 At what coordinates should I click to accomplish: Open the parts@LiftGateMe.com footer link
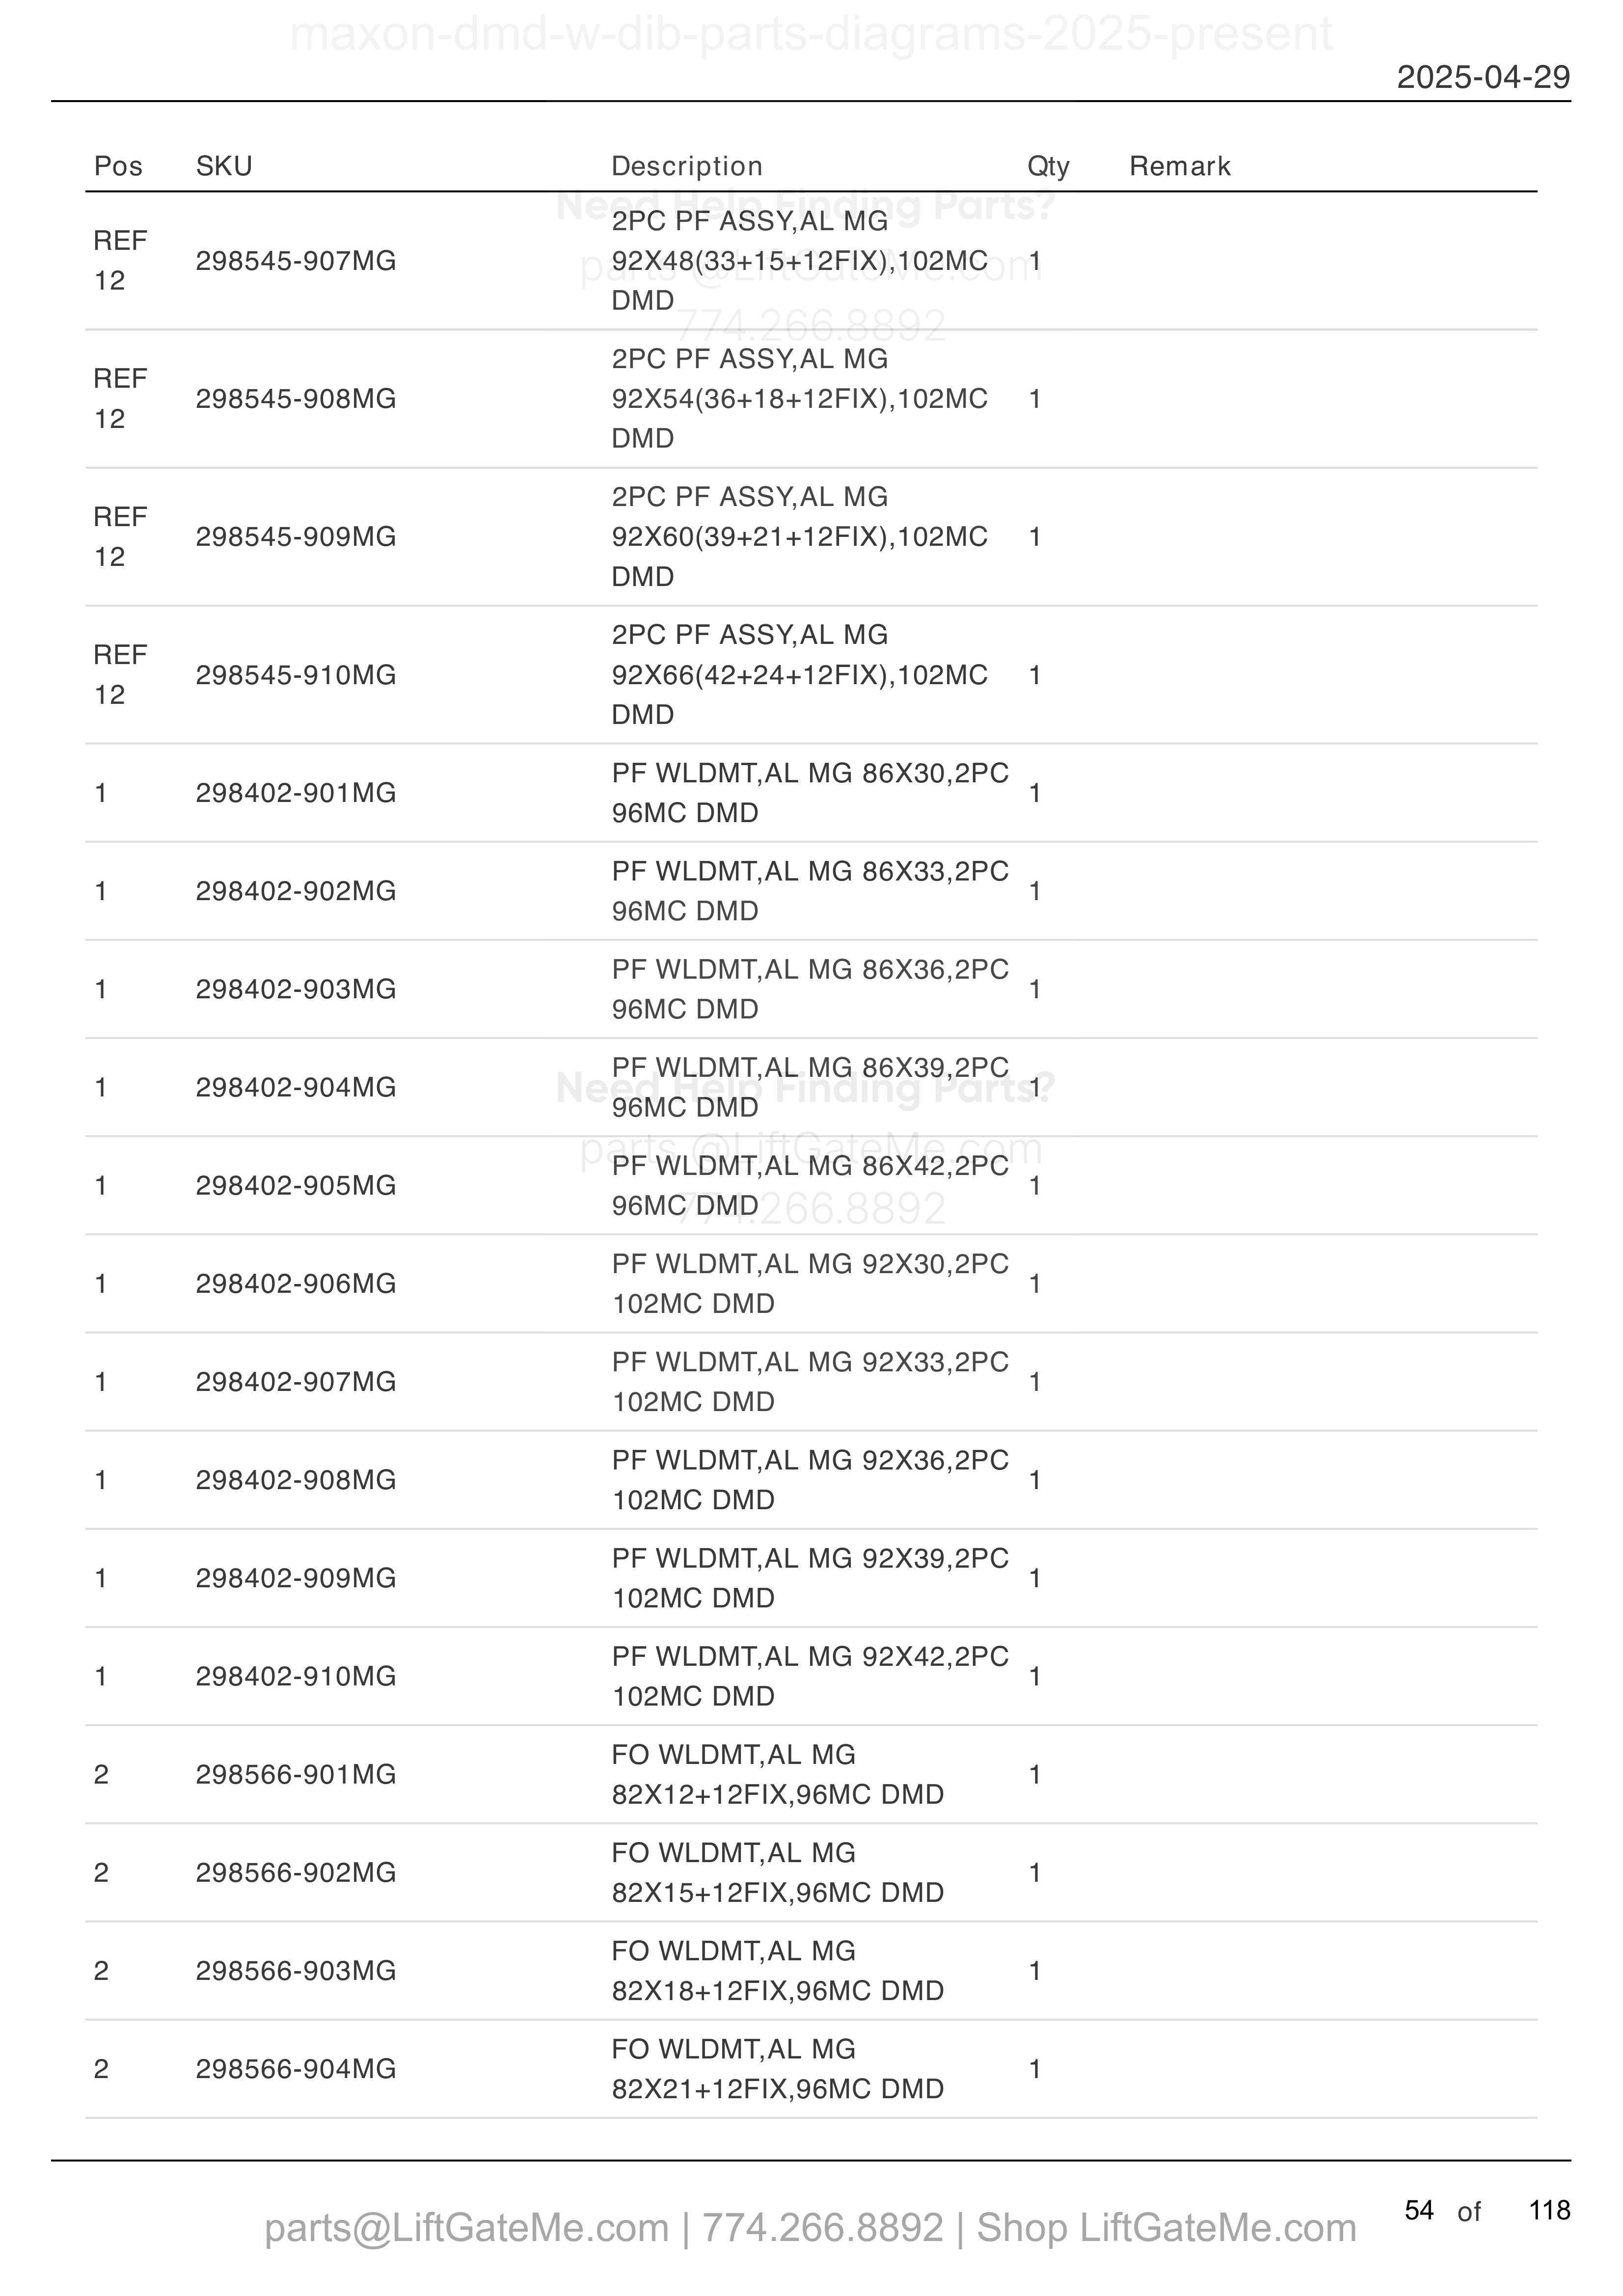tap(467, 2228)
